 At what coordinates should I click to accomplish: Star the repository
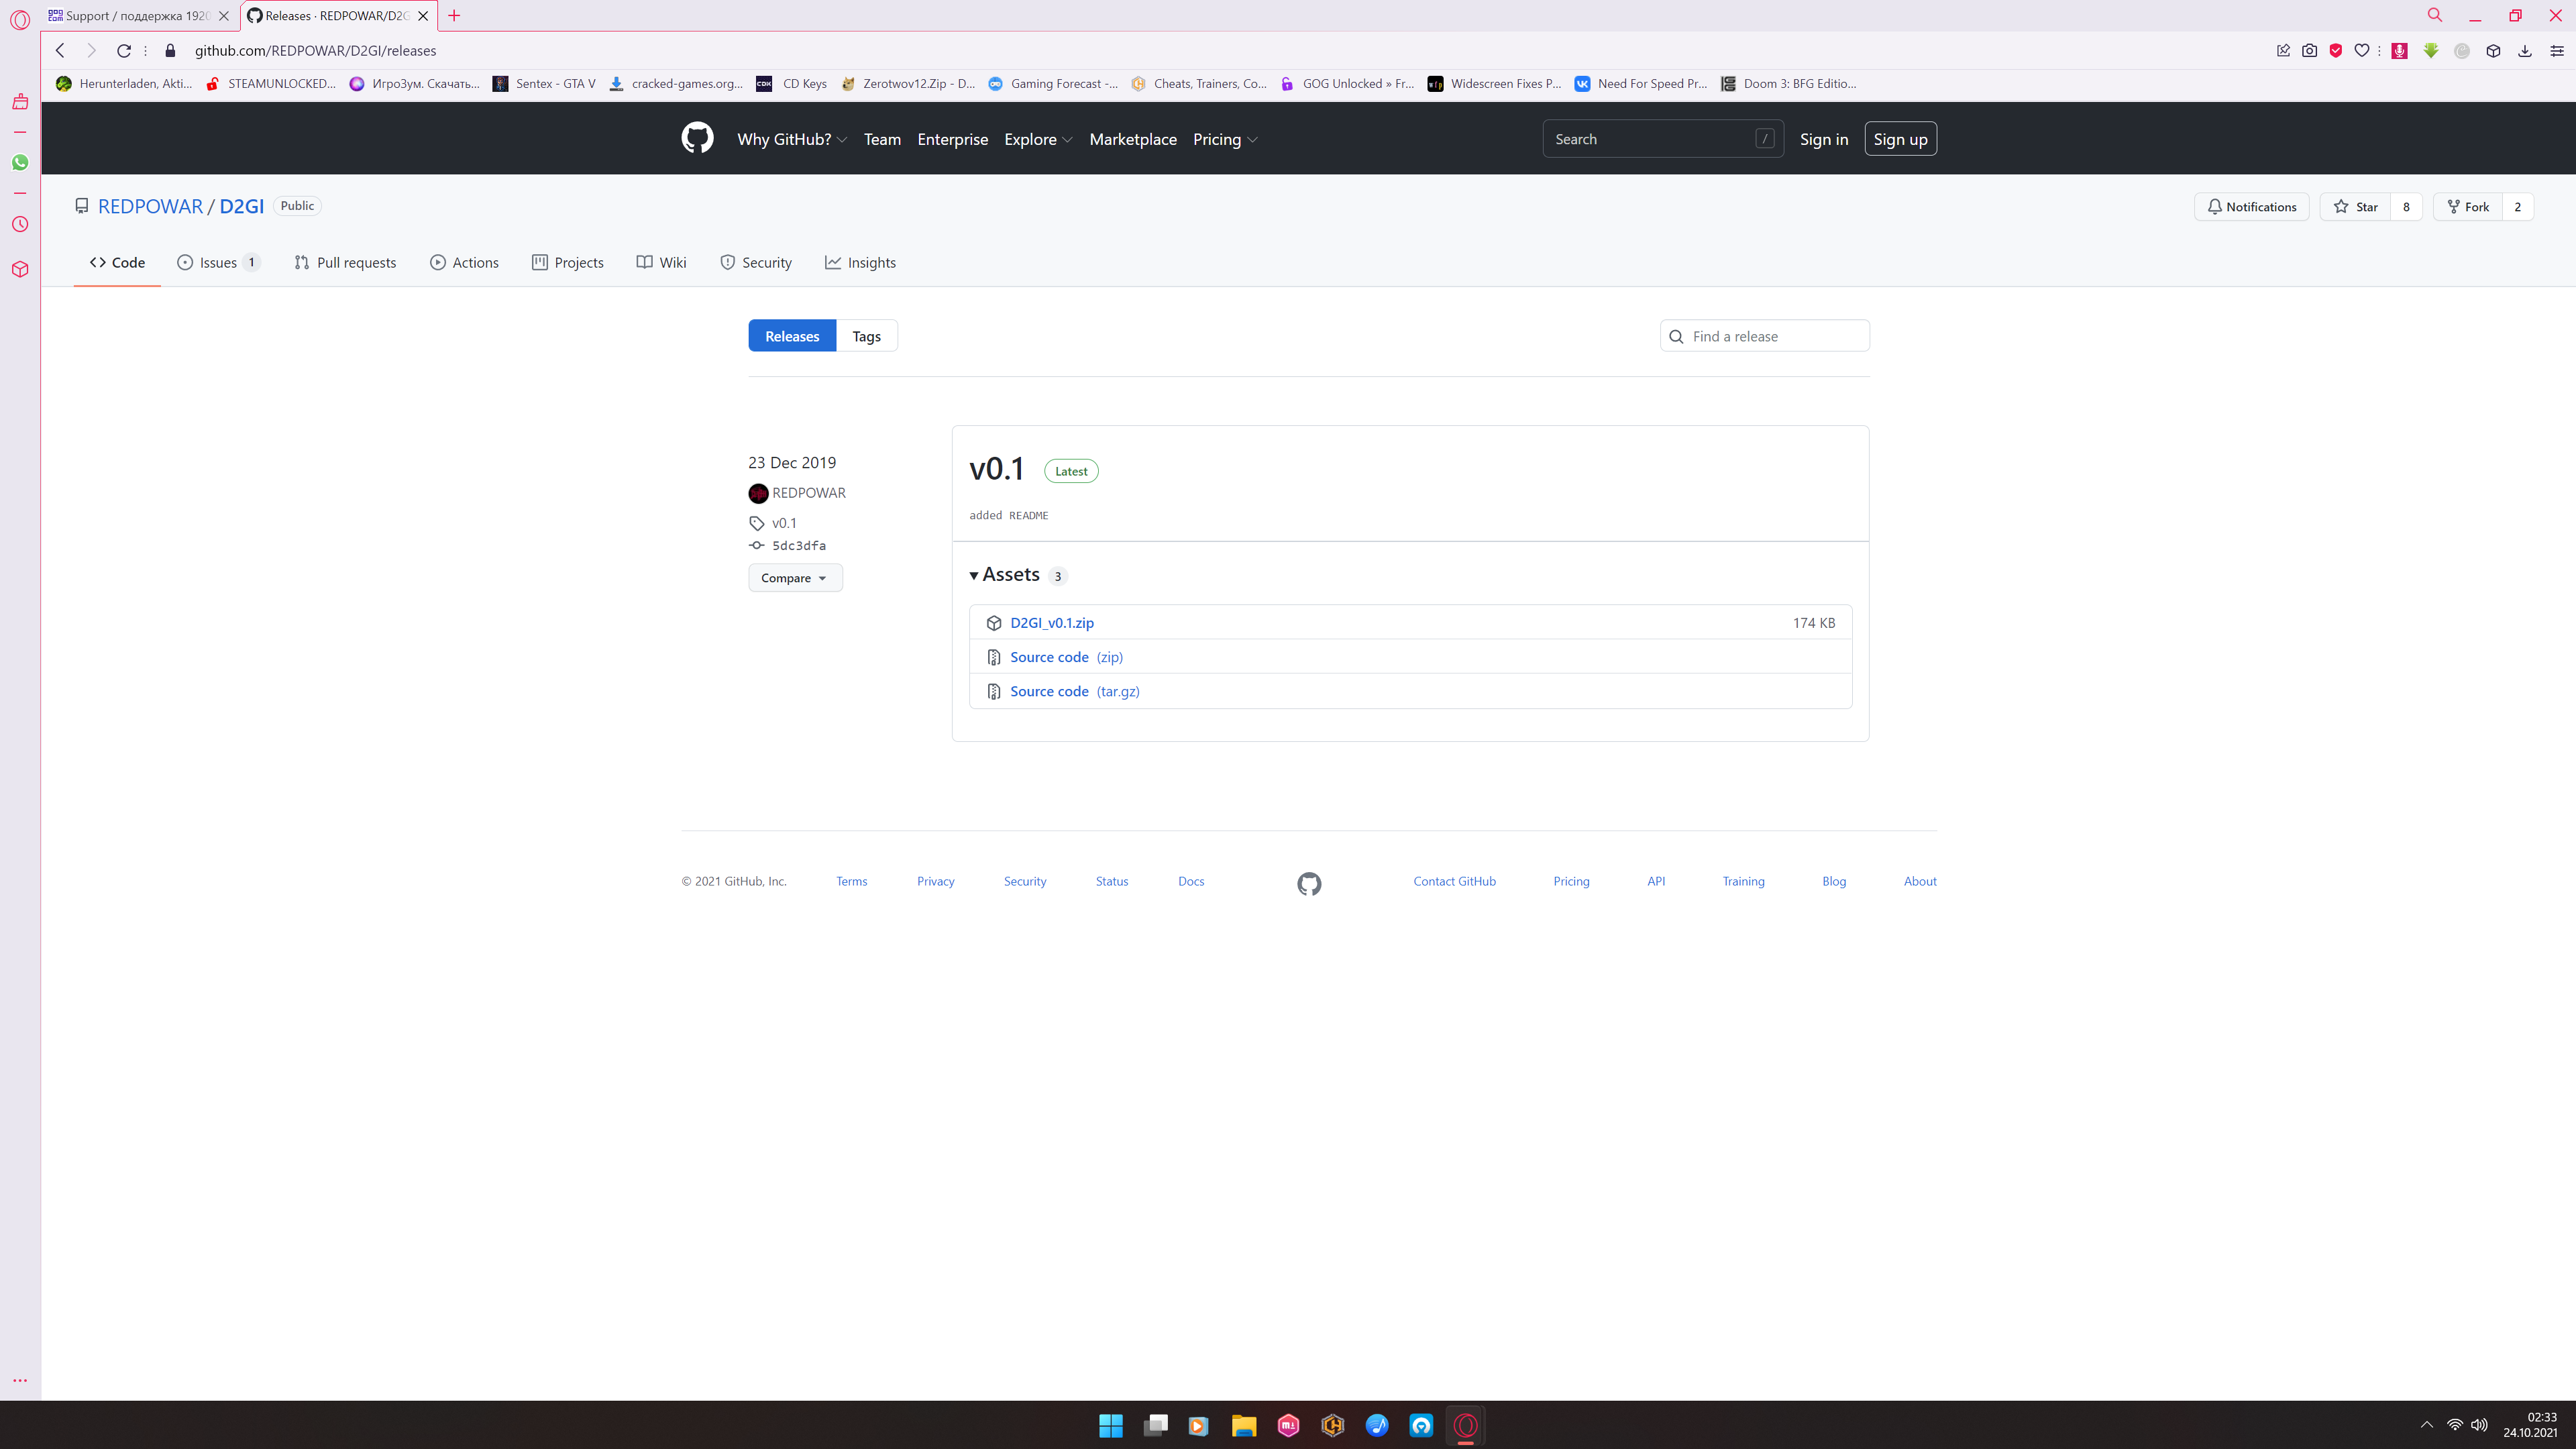[x=2355, y=206]
